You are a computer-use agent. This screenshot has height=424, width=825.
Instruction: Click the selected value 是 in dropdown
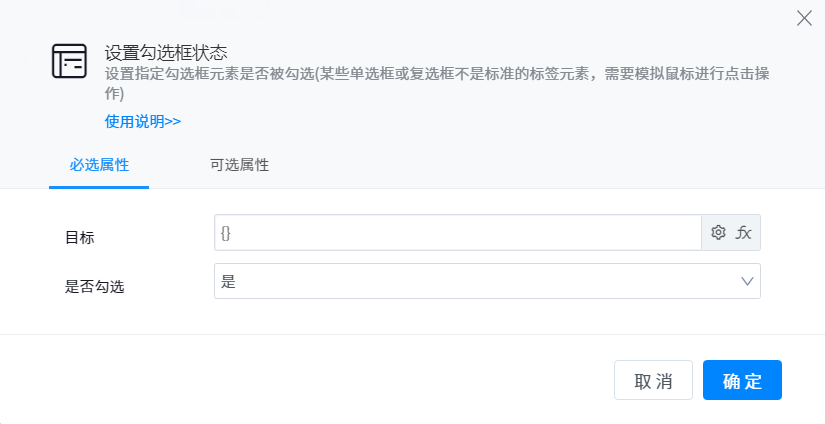228,282
